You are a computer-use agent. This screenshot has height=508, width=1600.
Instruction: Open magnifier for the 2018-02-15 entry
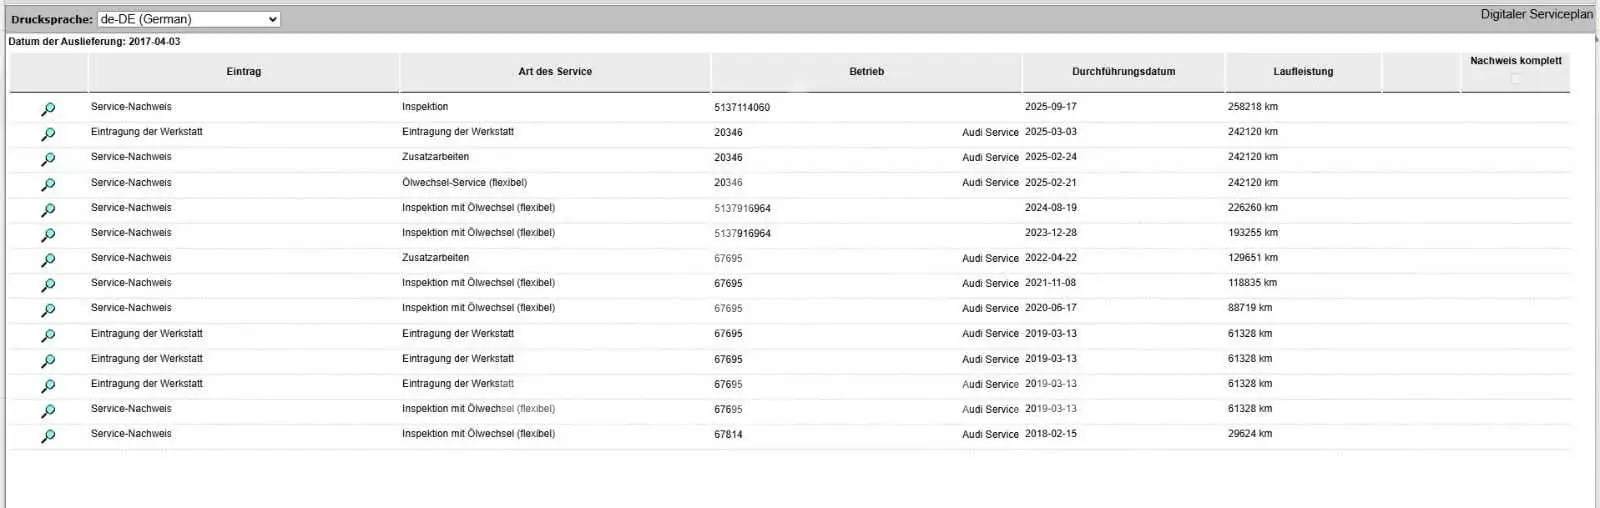click(48, 436)
